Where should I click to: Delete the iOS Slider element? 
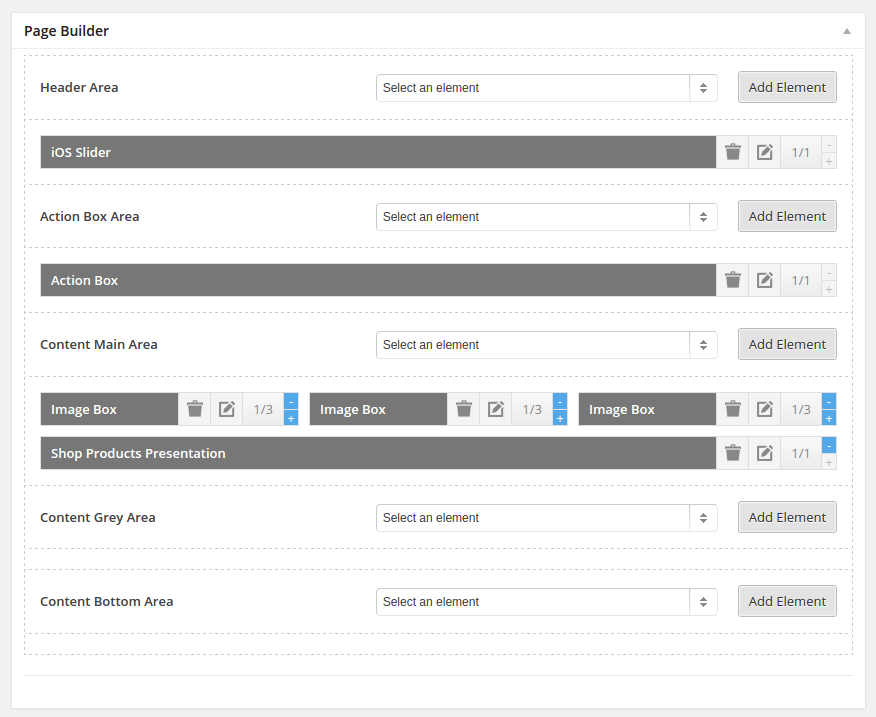point(732,152)
